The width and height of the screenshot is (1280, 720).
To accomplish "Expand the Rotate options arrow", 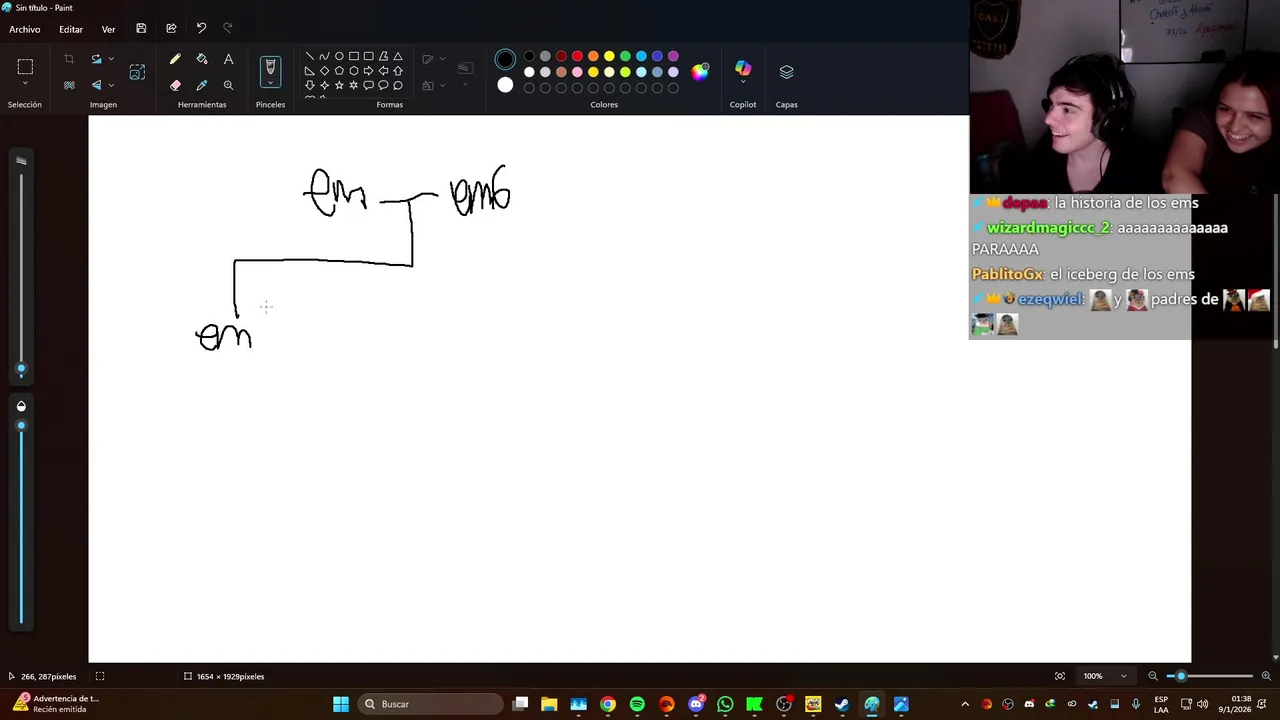I will pos(110,59).
